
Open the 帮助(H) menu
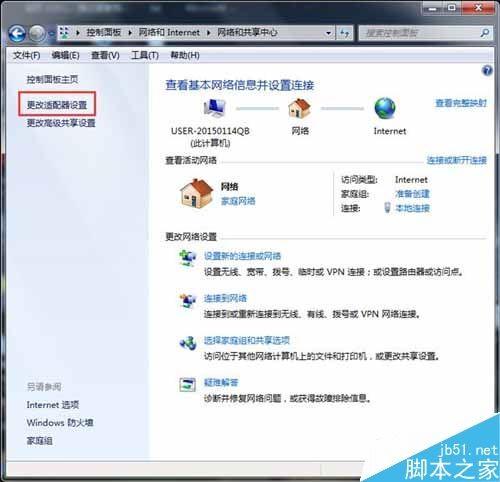185,55
